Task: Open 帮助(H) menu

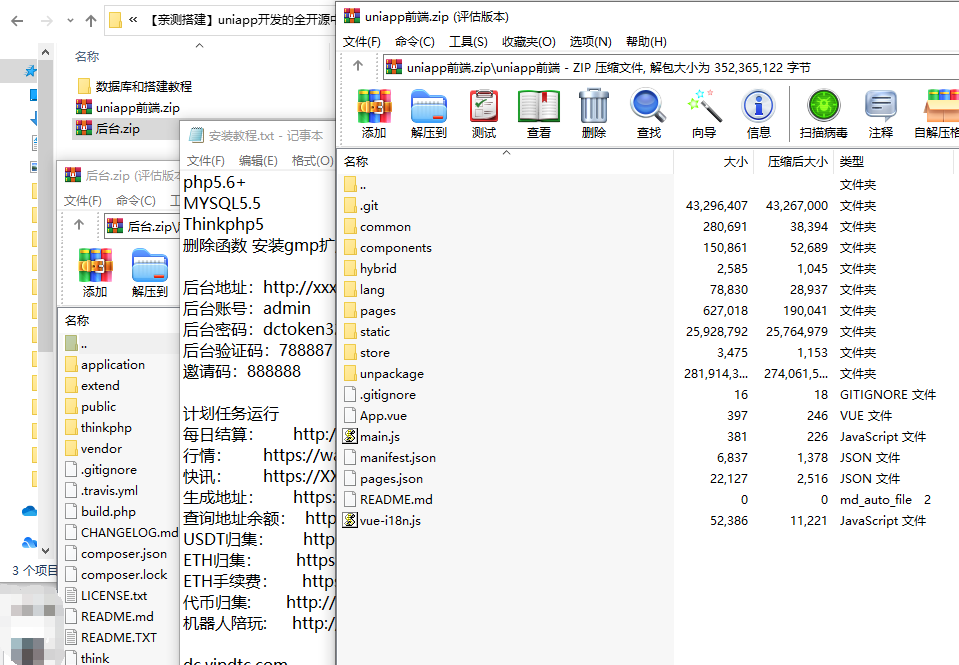Action: pos(646,42)
